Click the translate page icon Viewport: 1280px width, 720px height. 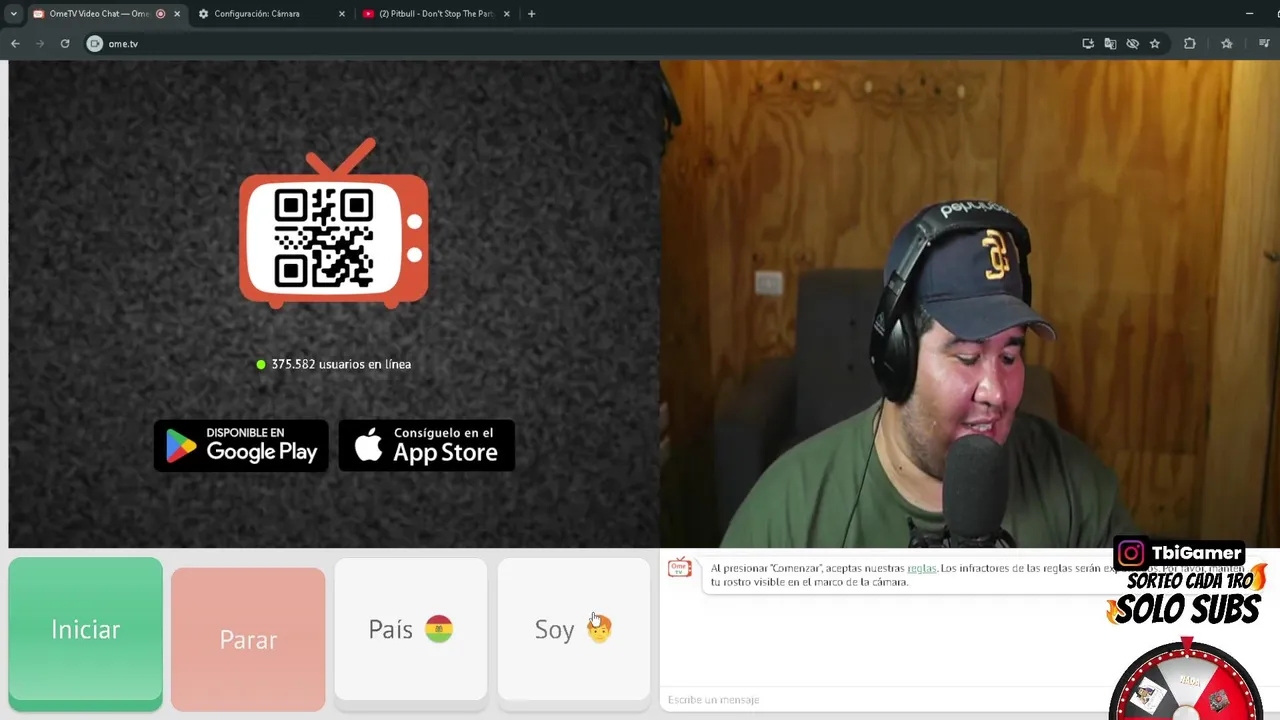[1110, 44]
